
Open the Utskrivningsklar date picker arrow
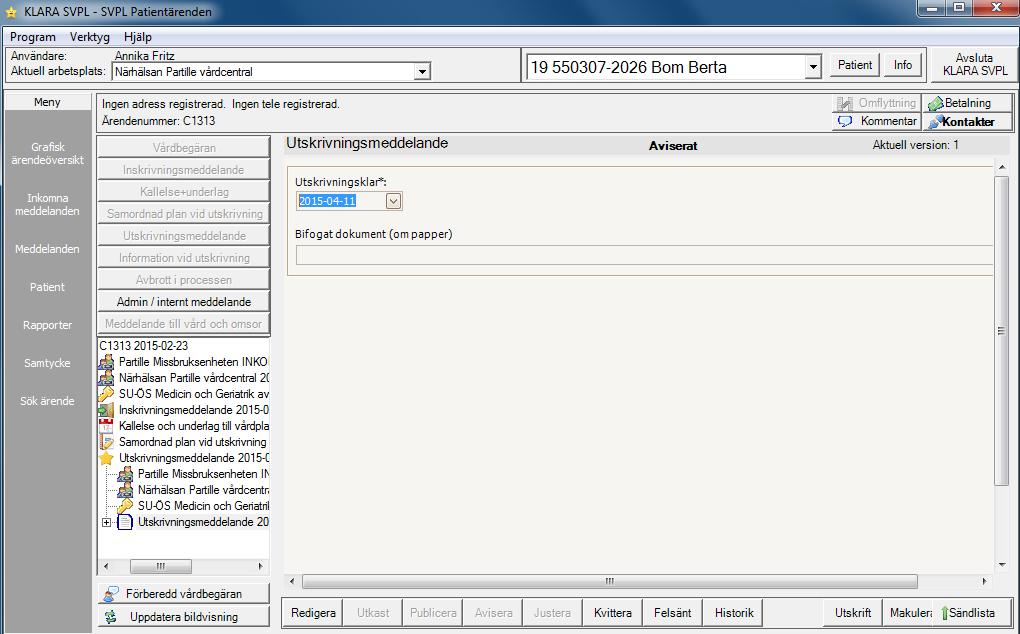coord(393,202)
